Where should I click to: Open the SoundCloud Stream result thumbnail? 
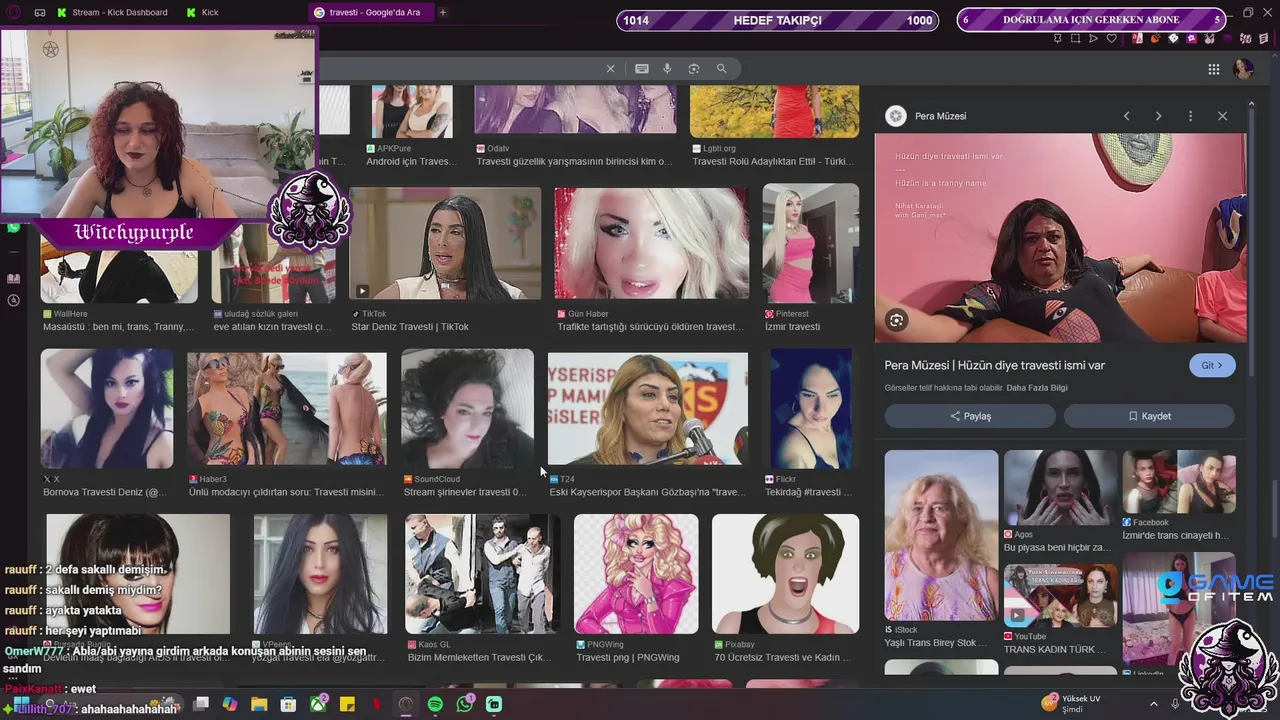(x=467, y=408)
